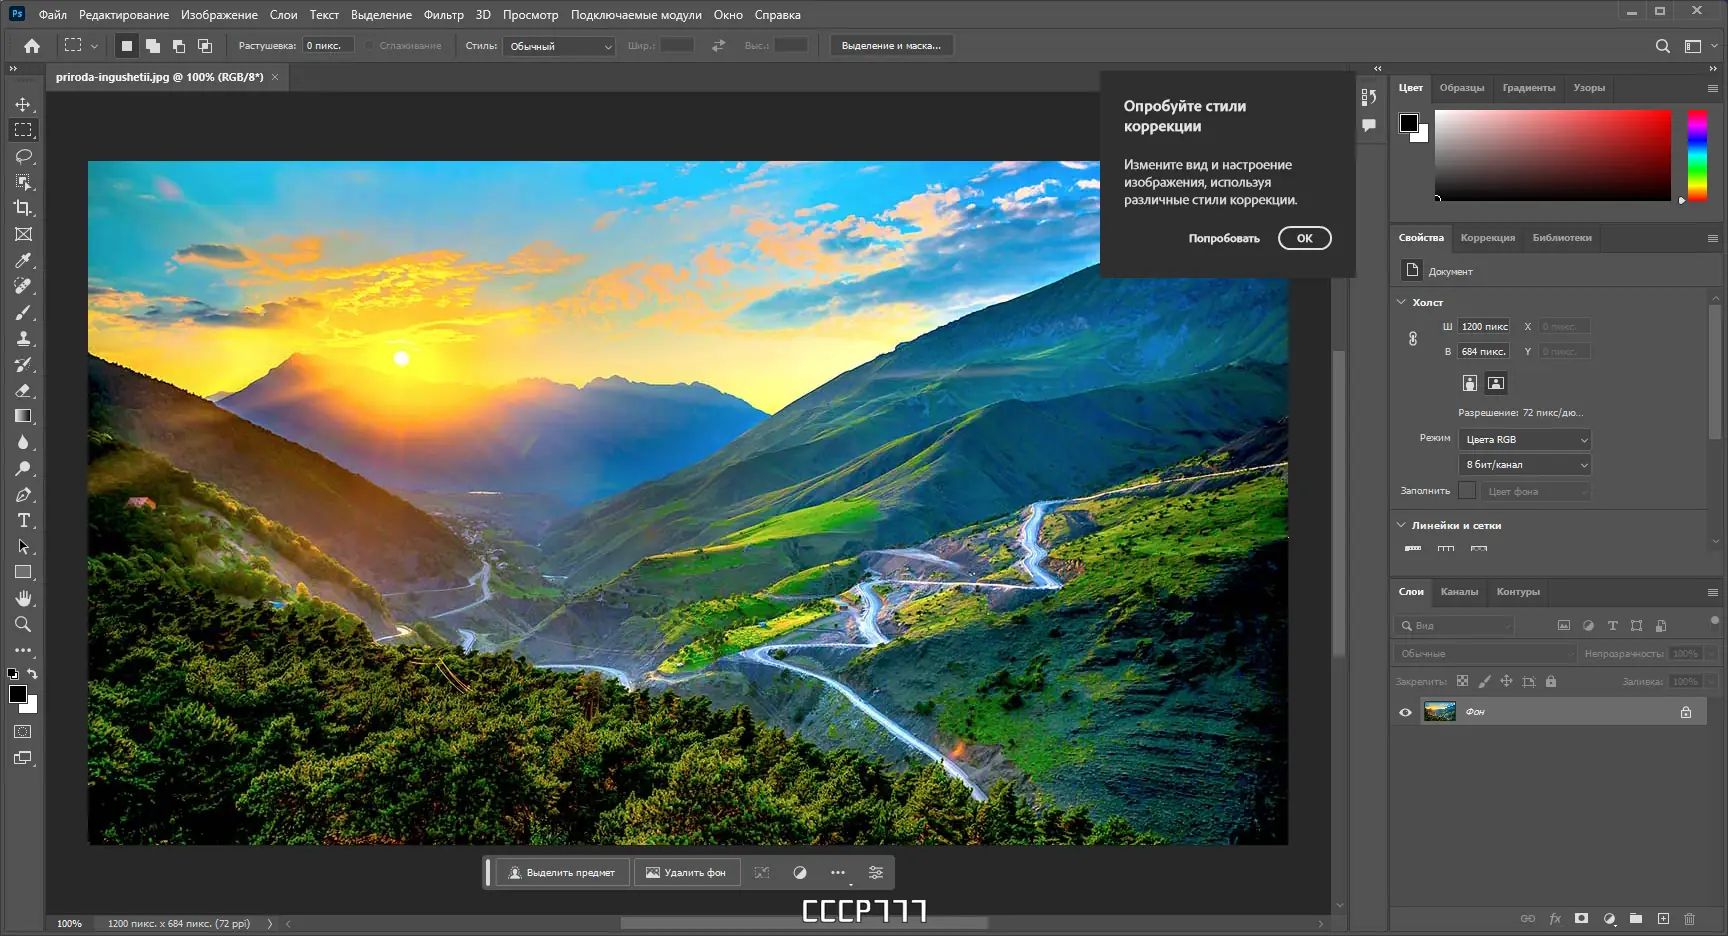This screenshot has height=936, width=1728.
Task: Select the Type tool
Action: 22,520
